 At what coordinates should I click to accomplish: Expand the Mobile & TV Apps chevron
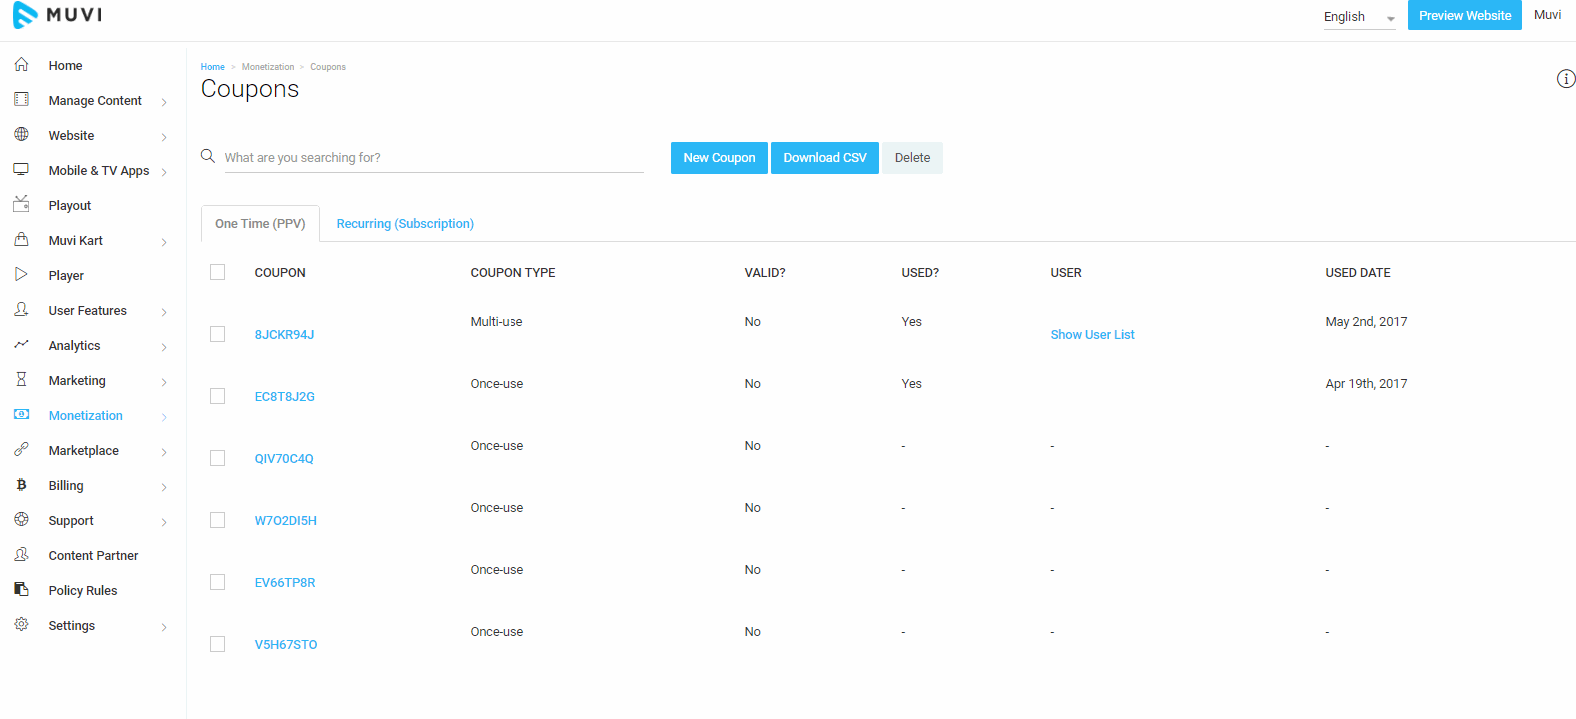pos(164,172)
